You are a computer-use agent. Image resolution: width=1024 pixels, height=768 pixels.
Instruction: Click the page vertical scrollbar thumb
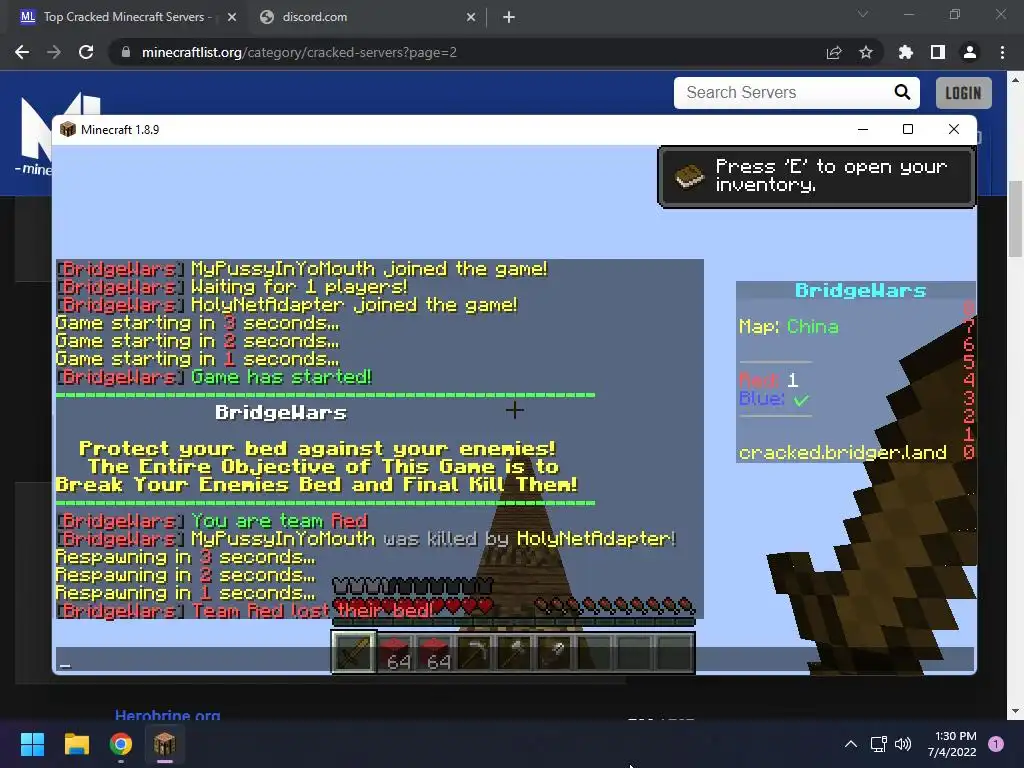tap(1015, 219)
